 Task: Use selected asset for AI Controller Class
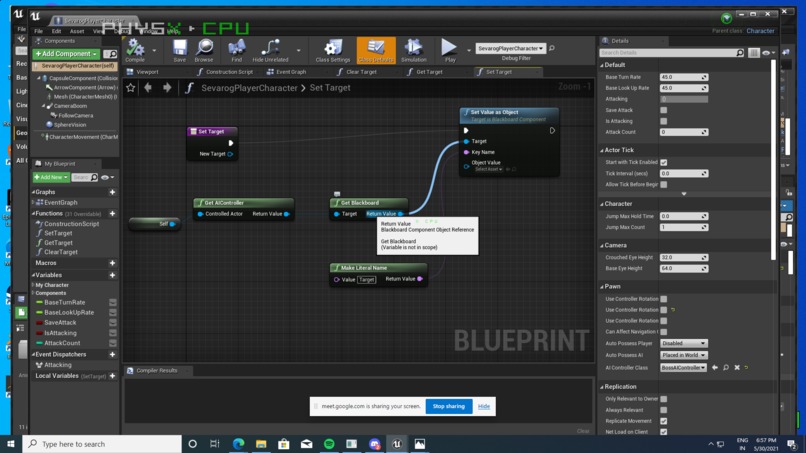[715, 368]
